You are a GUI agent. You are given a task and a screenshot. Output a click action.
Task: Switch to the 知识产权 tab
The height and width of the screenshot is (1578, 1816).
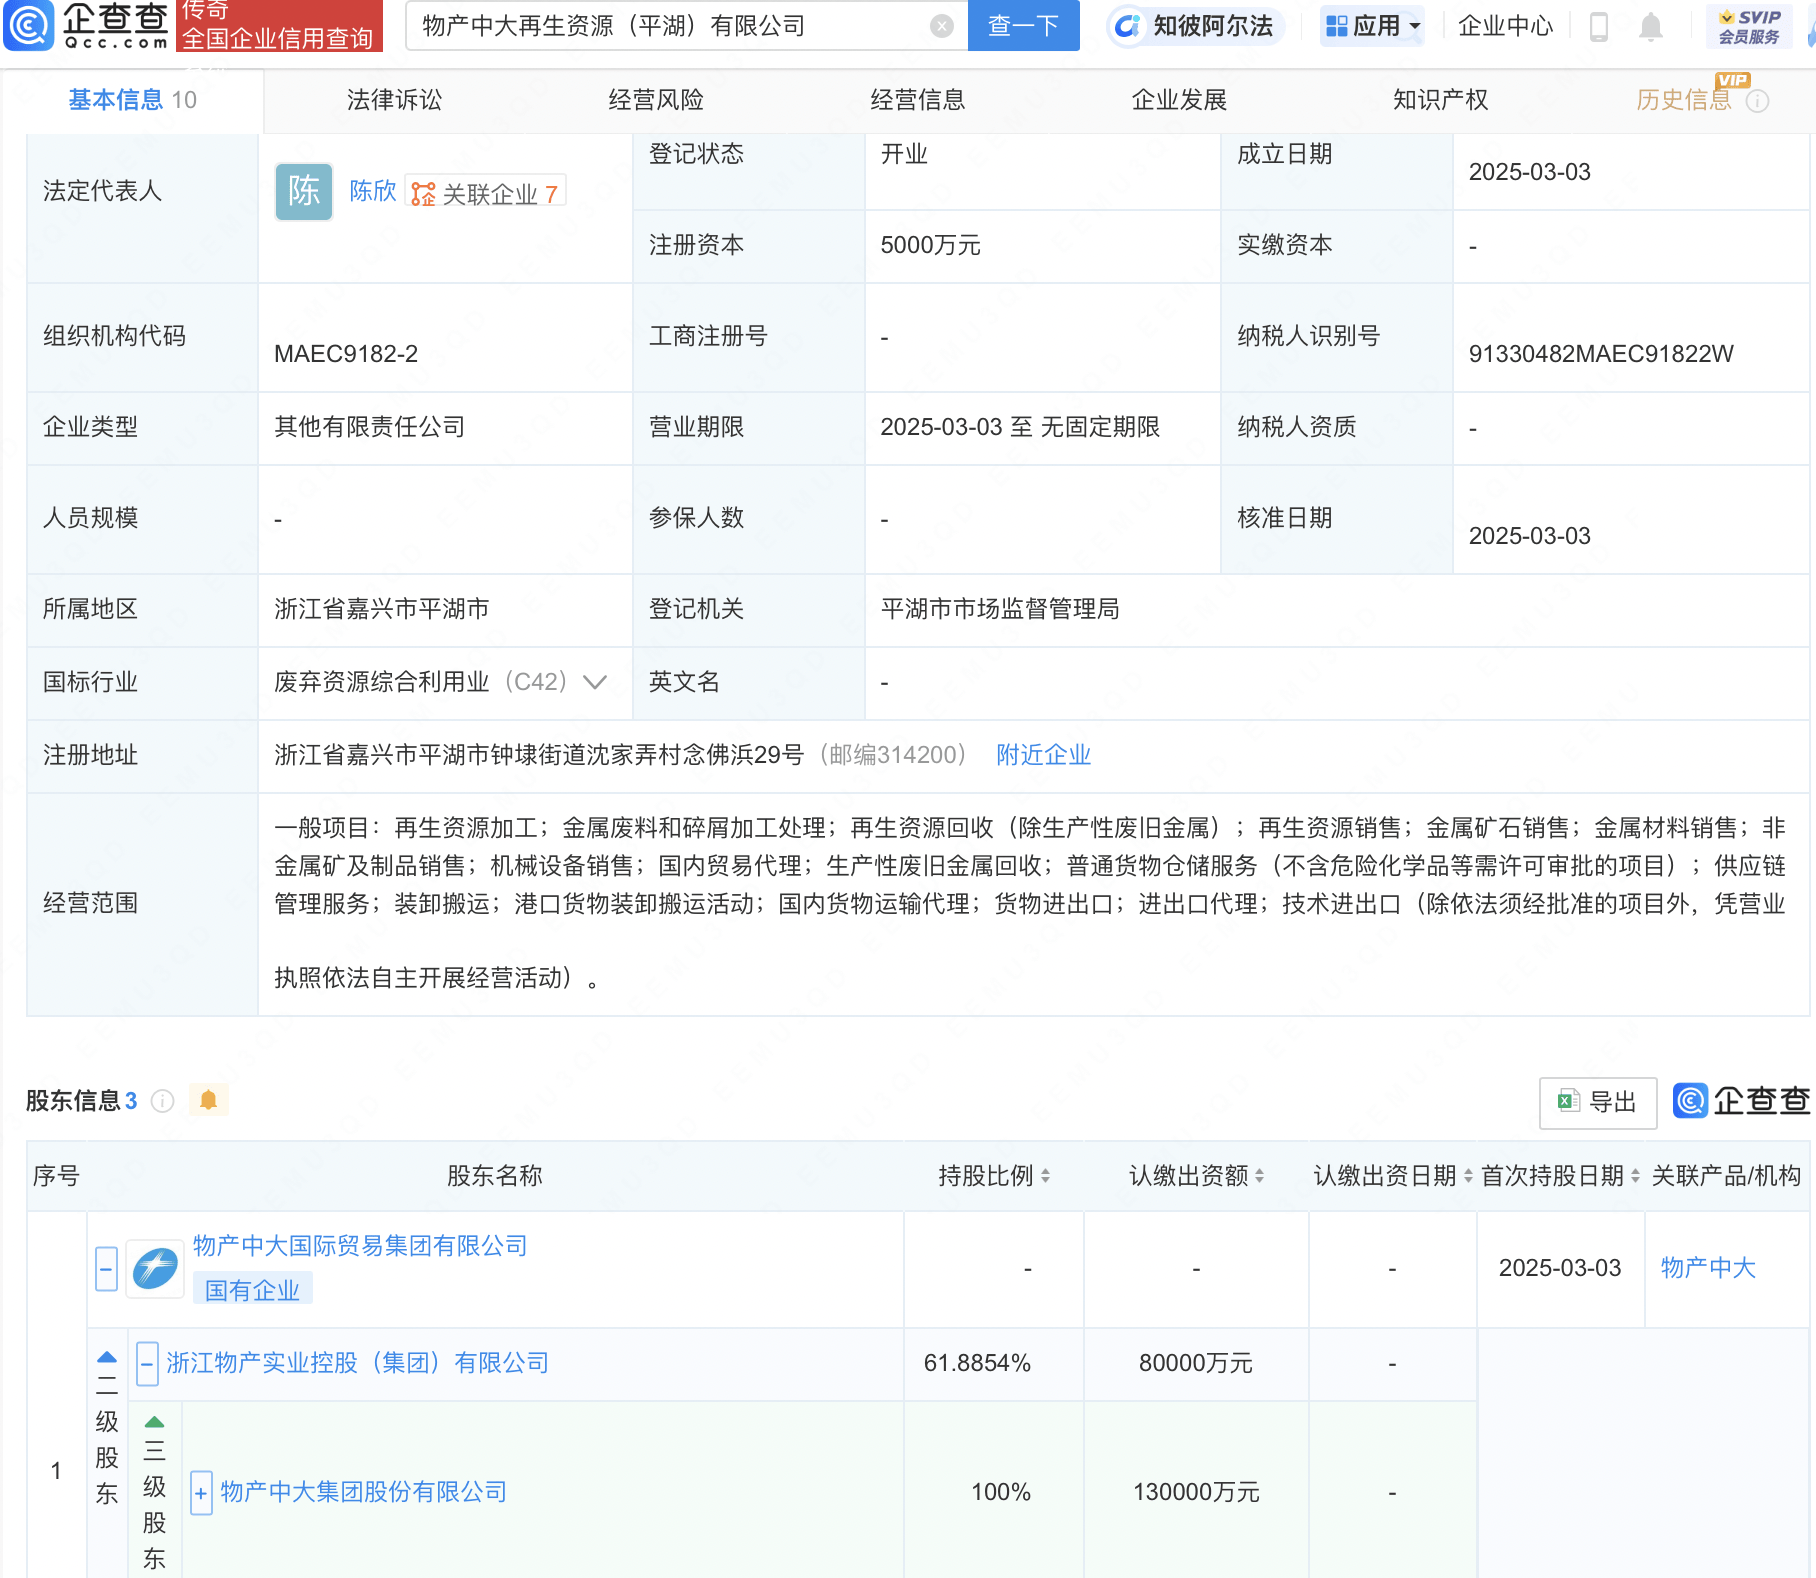pyautogui.click(x=1441, y=100)
